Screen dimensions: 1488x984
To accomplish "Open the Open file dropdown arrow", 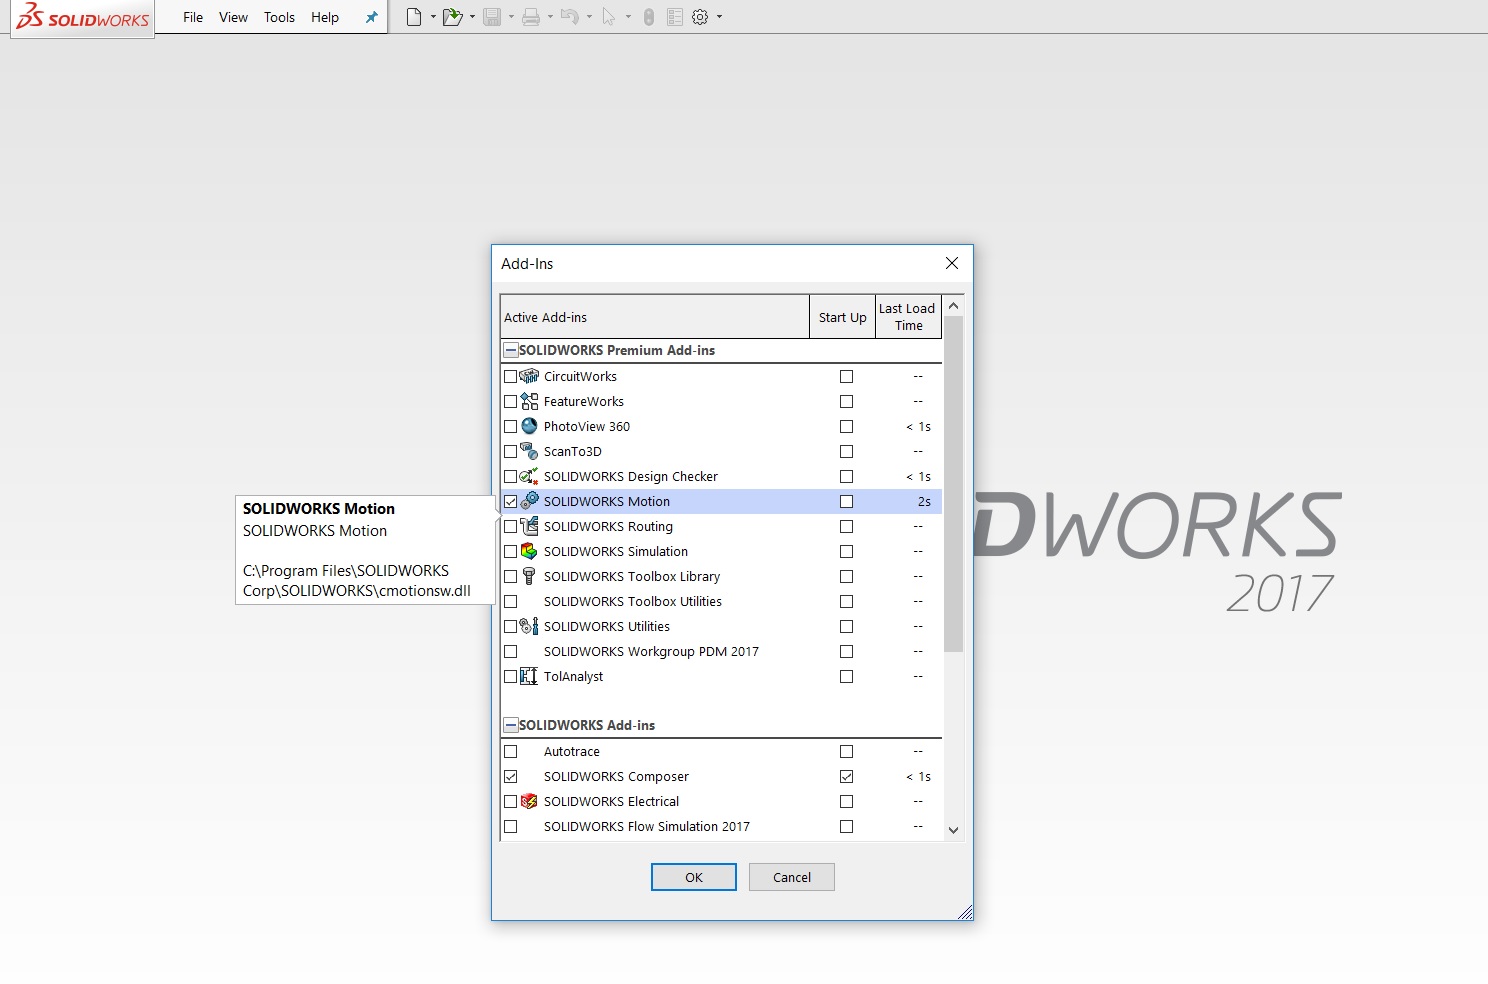I will tap(472, 17).
